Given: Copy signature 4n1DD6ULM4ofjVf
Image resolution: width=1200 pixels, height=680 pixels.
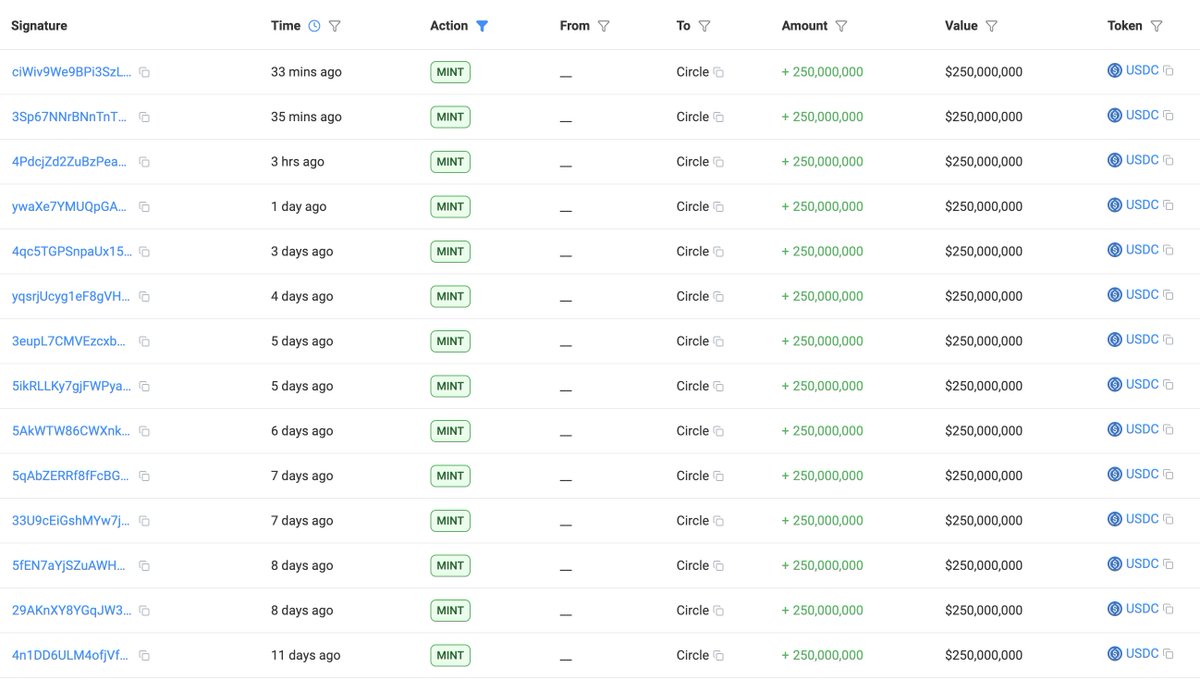Looking at the screenshot, I should 144,656.
